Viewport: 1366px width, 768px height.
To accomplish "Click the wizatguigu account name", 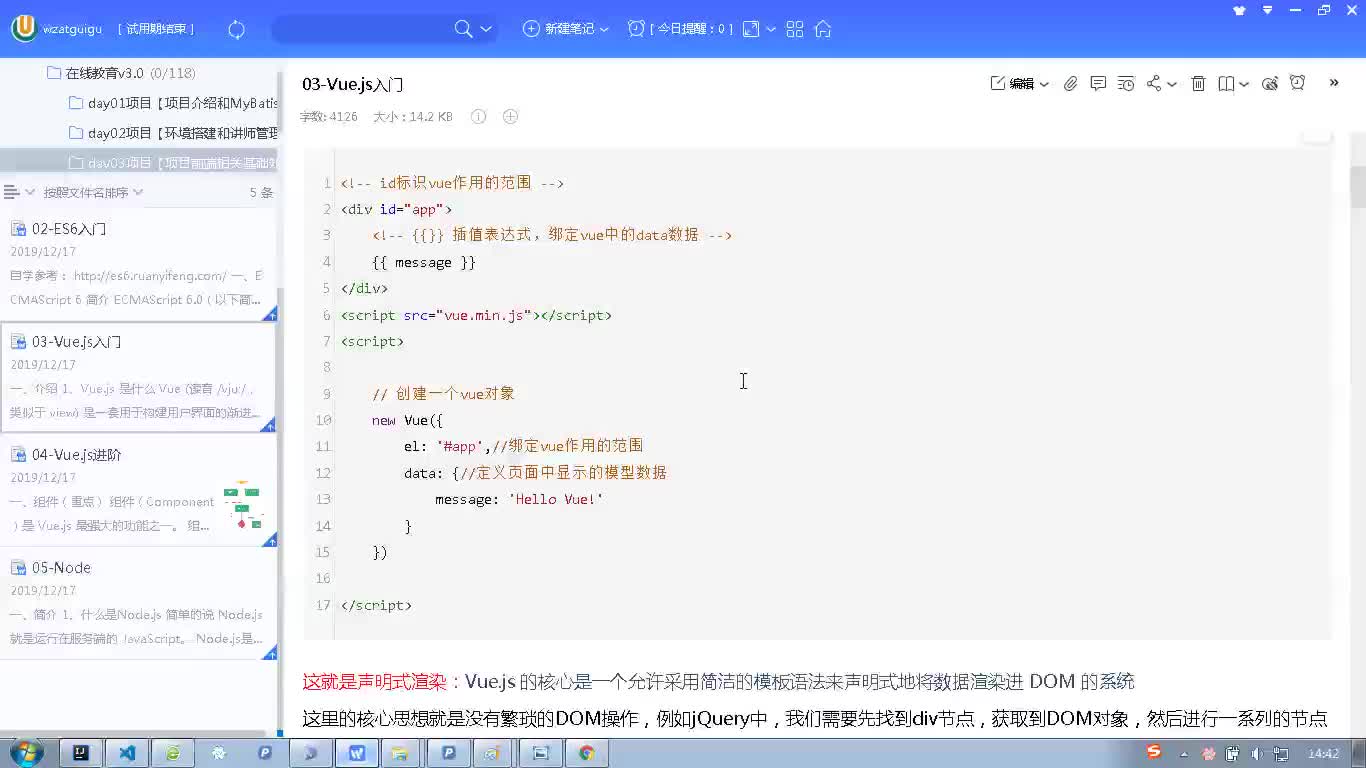I will [x=72, y=29].
